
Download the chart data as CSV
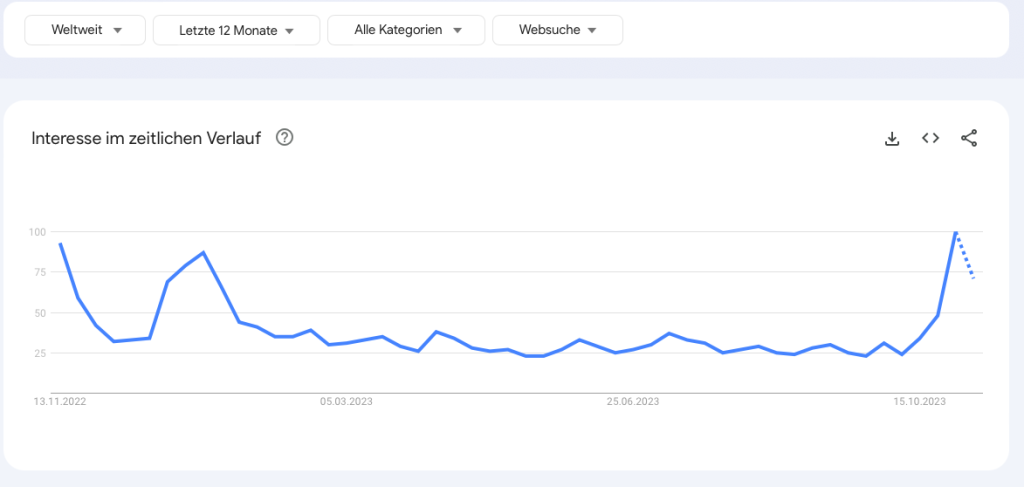coord(893,139)
